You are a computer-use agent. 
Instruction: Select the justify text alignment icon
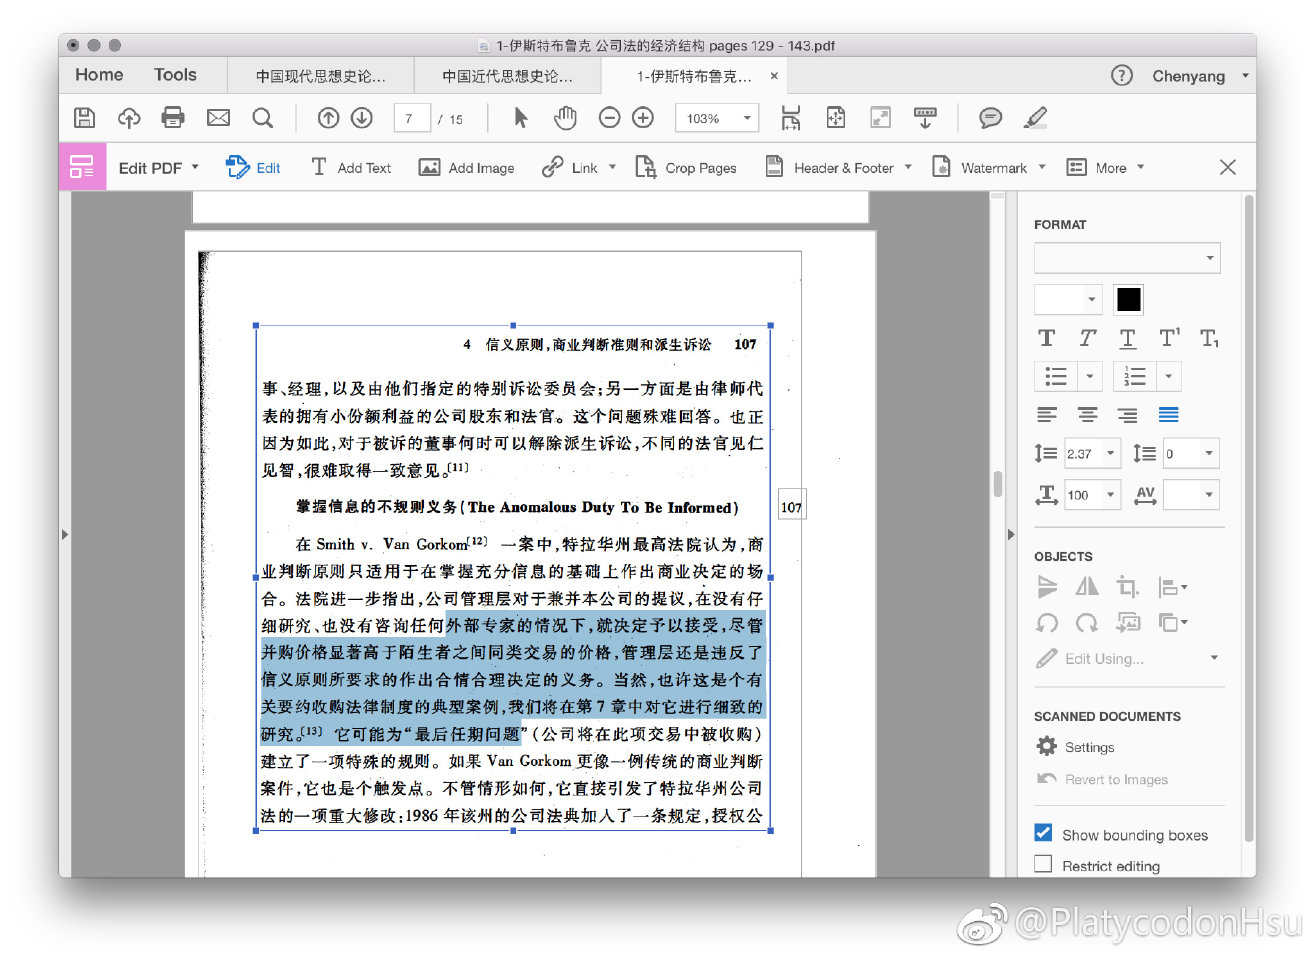pos(1168,415)
